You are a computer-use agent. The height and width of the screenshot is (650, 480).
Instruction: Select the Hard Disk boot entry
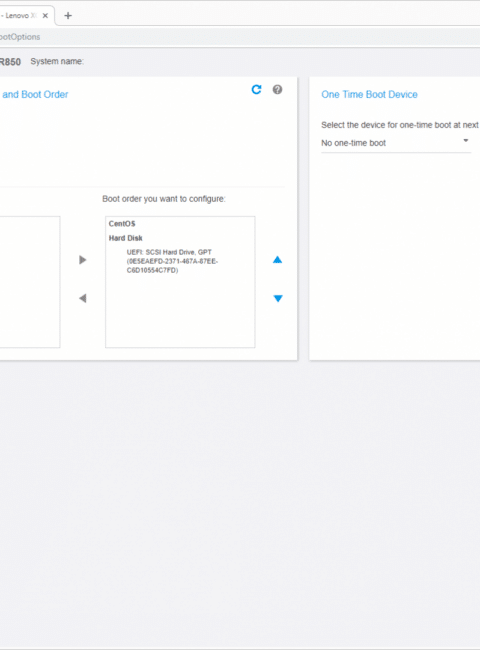126,238
